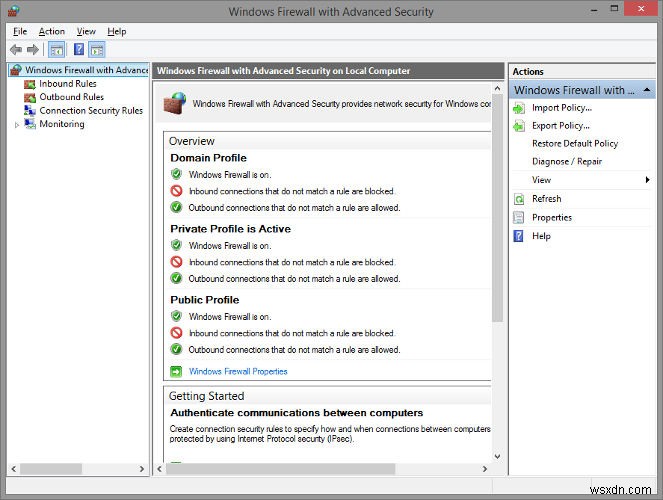Open the Action menu

52,31
